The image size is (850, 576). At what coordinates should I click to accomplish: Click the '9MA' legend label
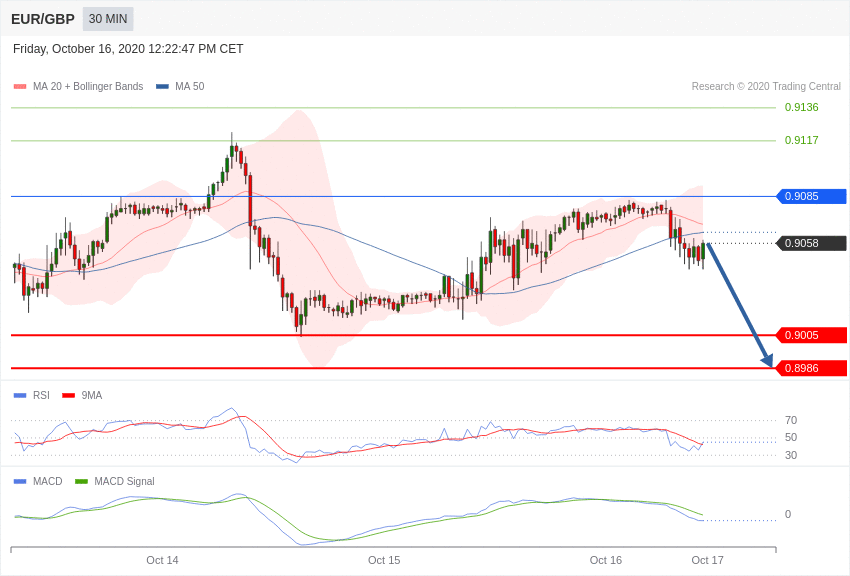(x=92, y=396)
